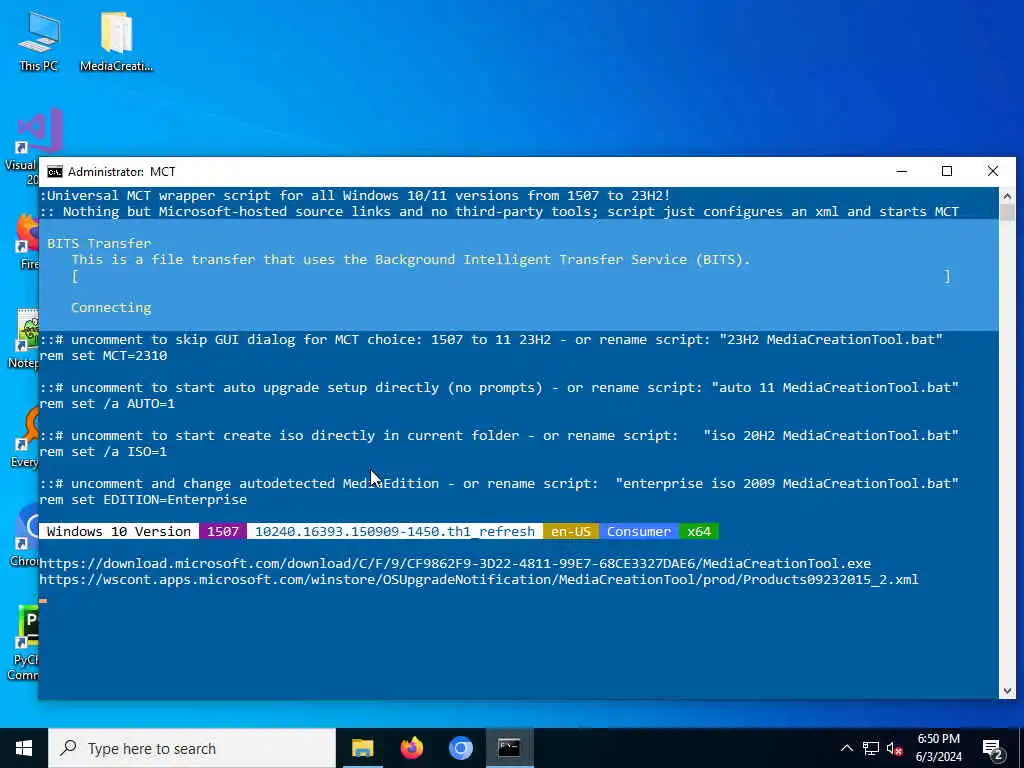Image resolution: width=1024 pixels, height=768 pixels.
Task: Click the BITS Transfer heading text
Action: click(x=99, y=244)
